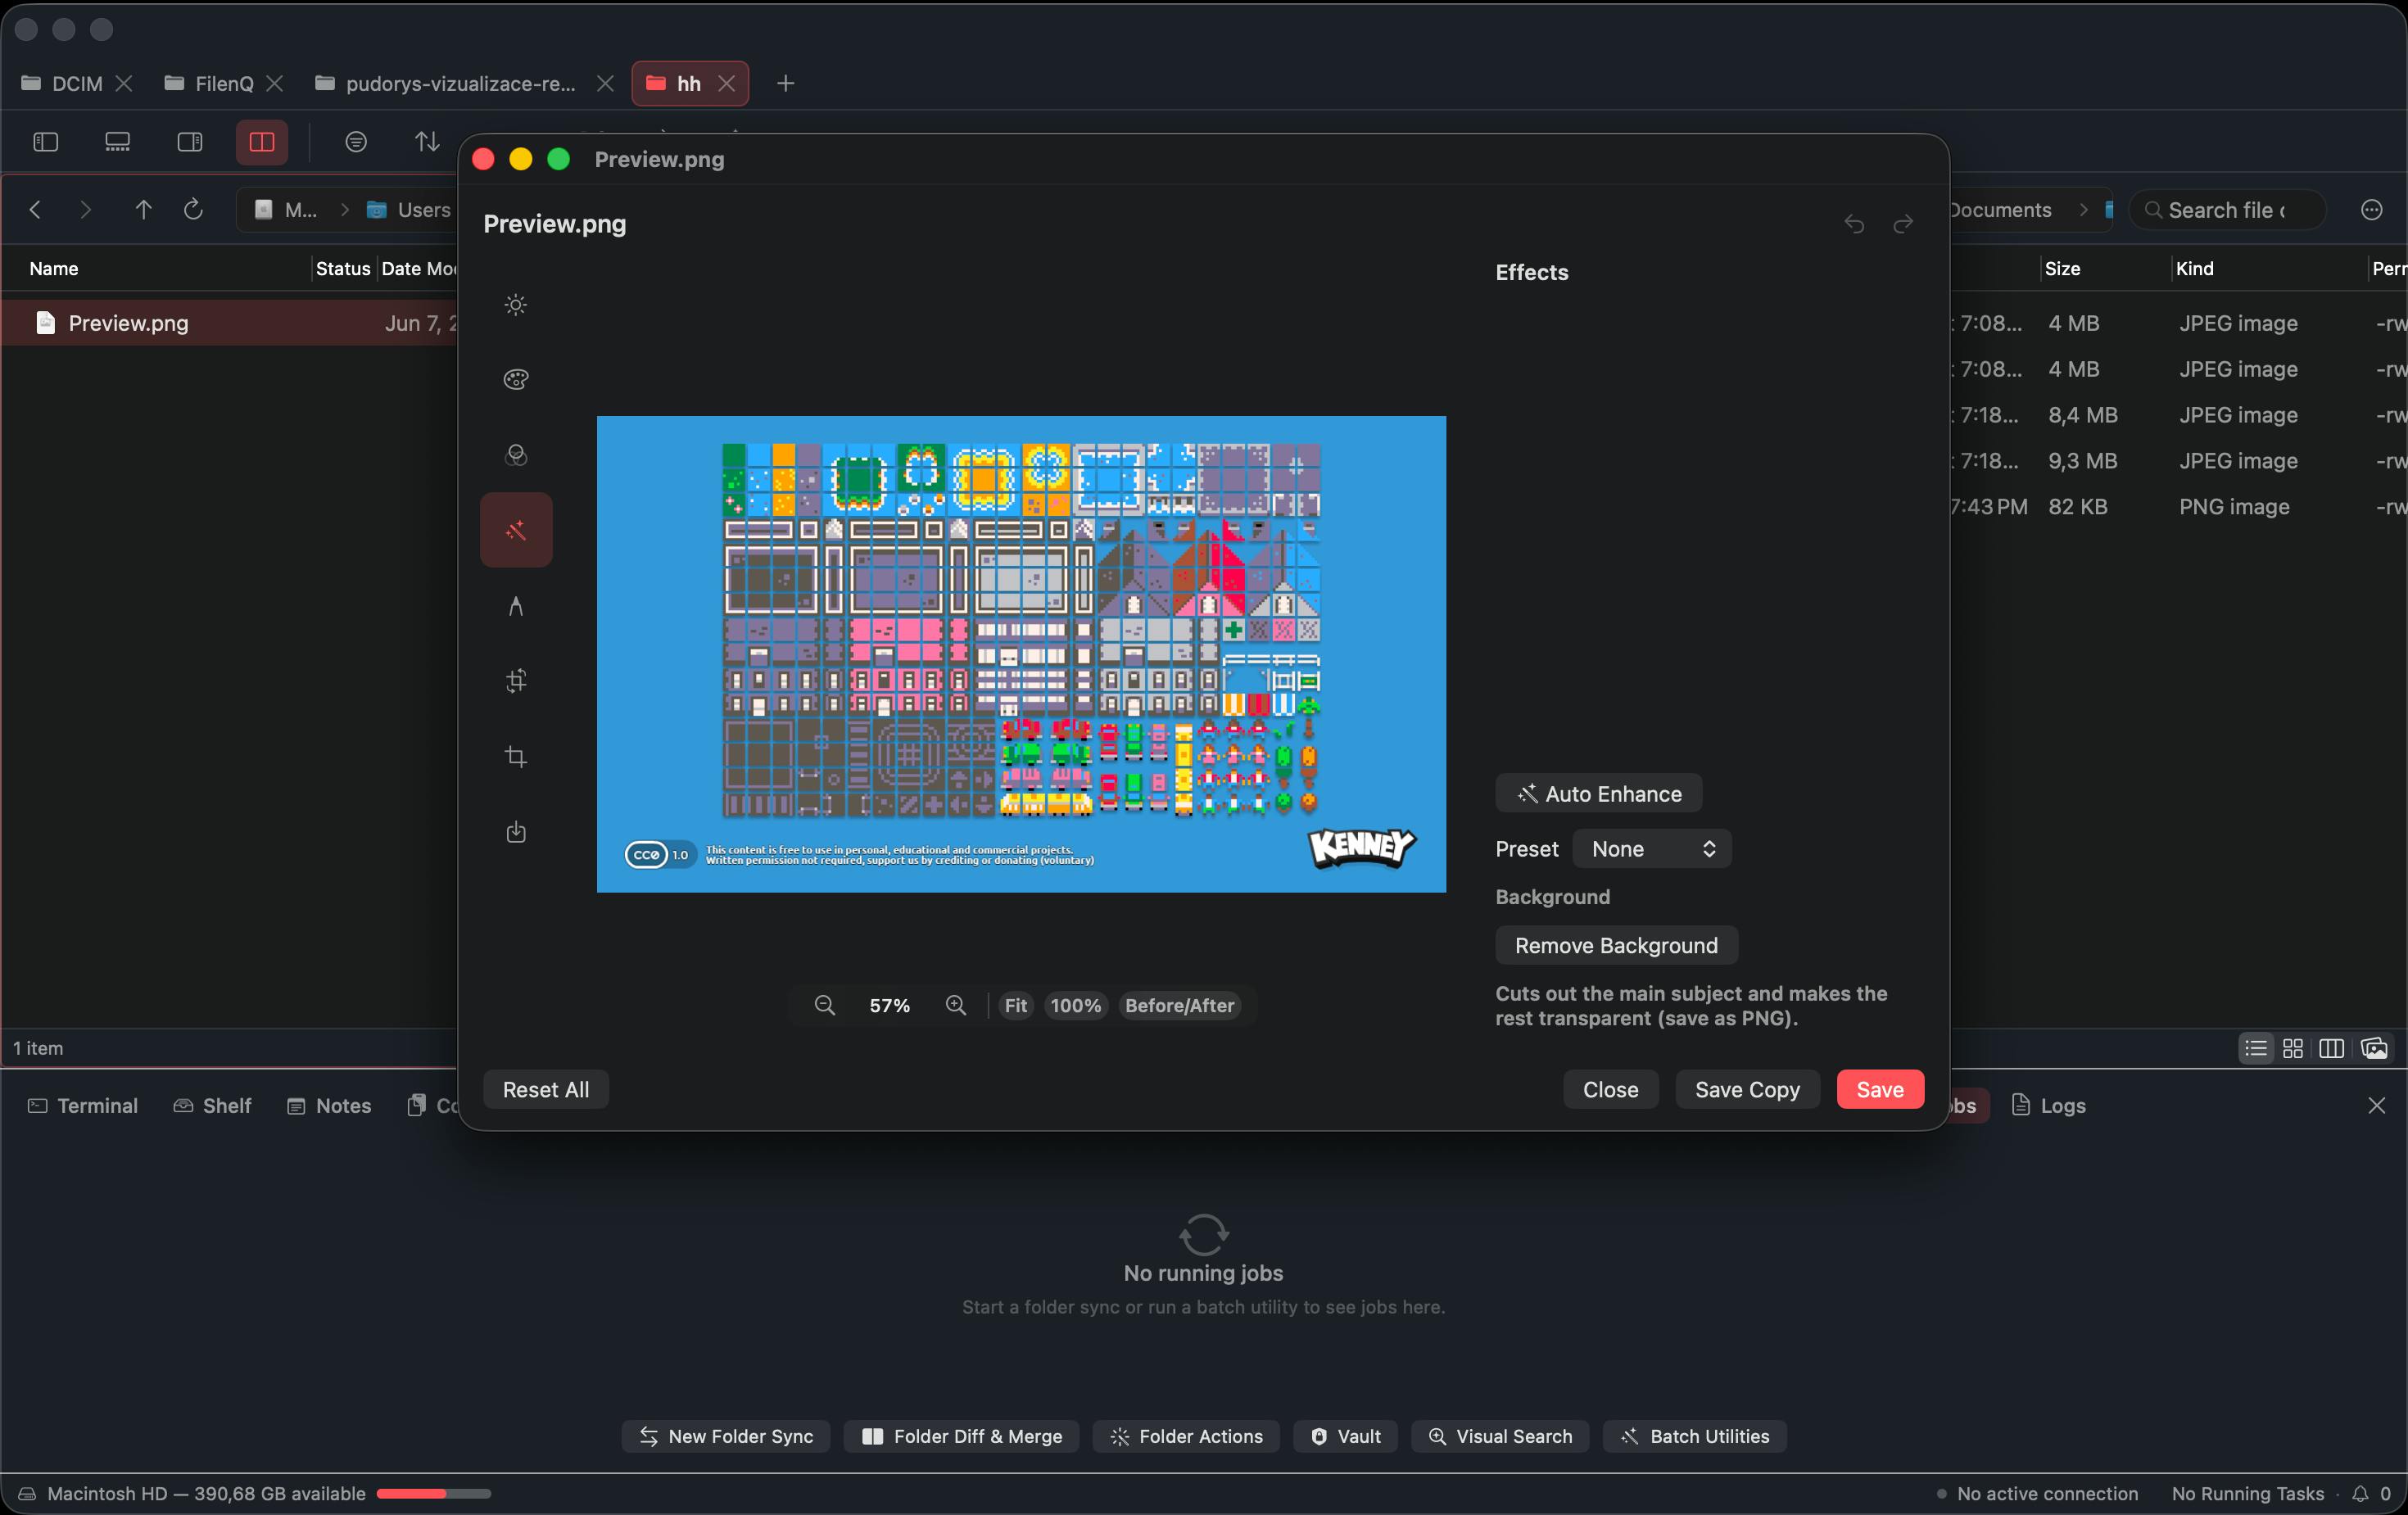Zoom out the image preview
Screen dimensions: 2408x1515
pyautogui.click(x=824, y=1005)
